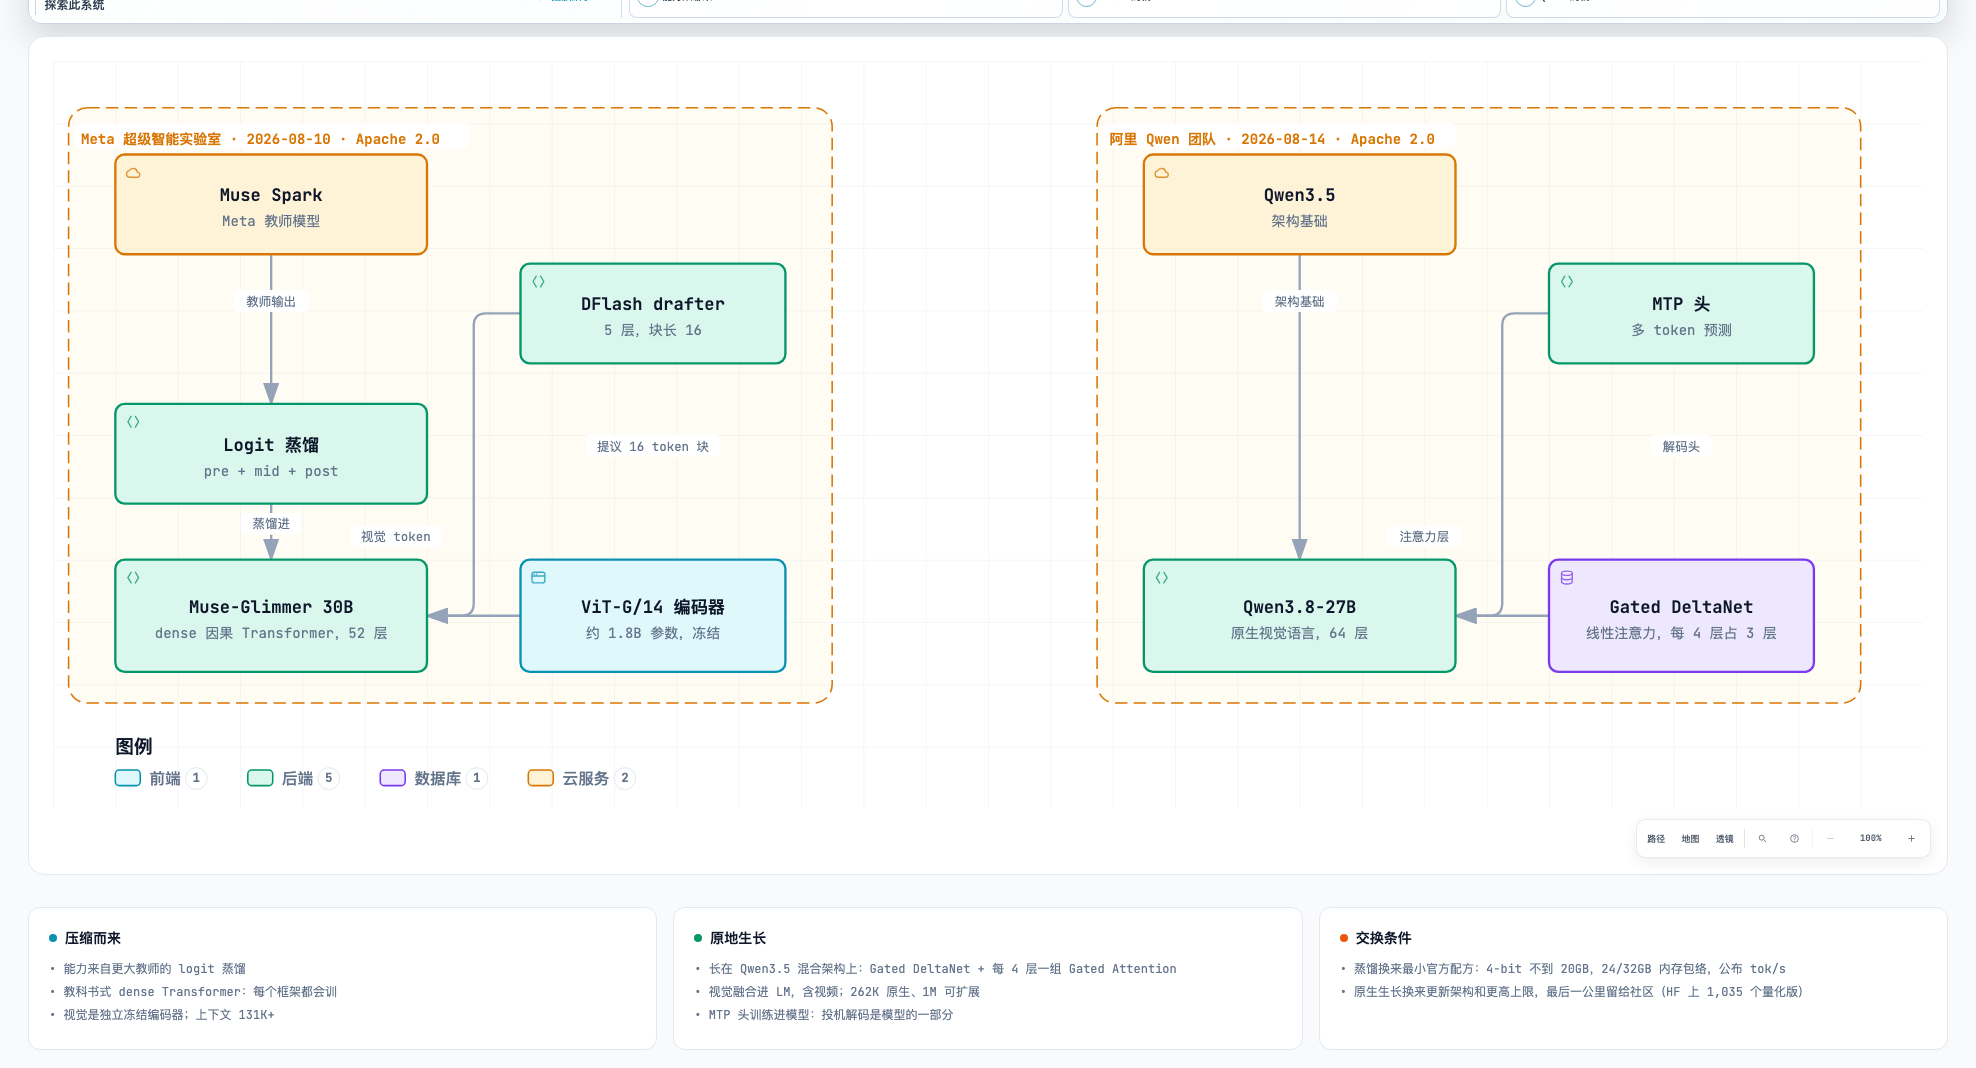Select the DFlash drafter node card

point(653,314)
